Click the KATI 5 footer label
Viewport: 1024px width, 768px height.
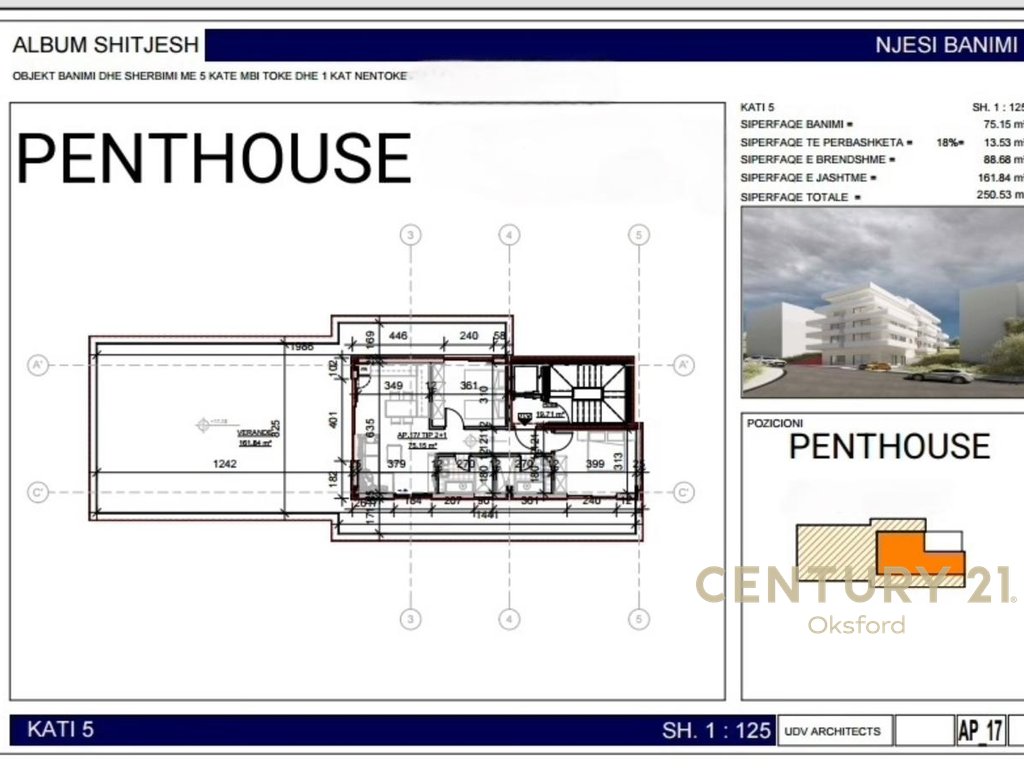tap(60, 729)
